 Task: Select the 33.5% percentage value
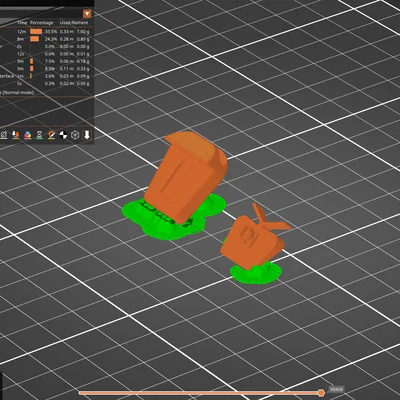(51, 32)
